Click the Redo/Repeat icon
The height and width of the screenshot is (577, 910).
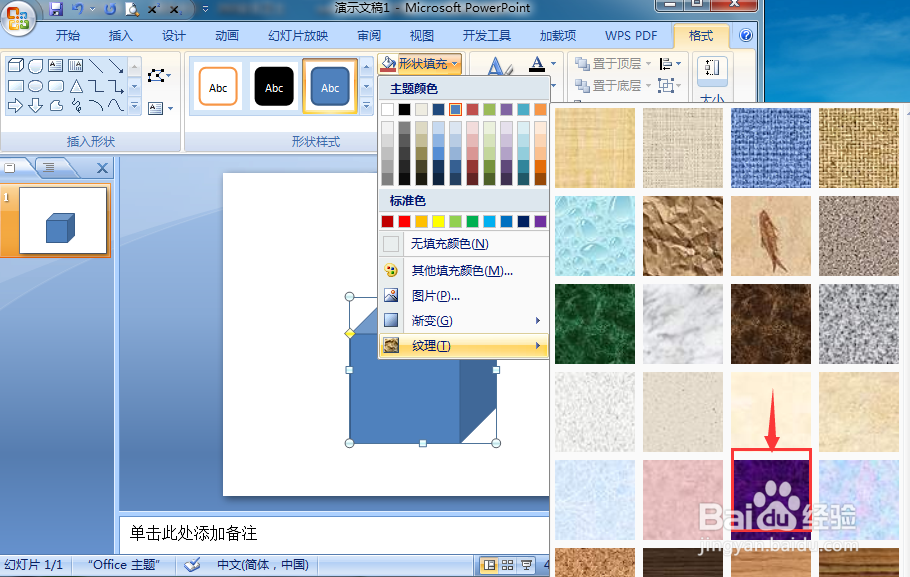click(x=110, y=9)
